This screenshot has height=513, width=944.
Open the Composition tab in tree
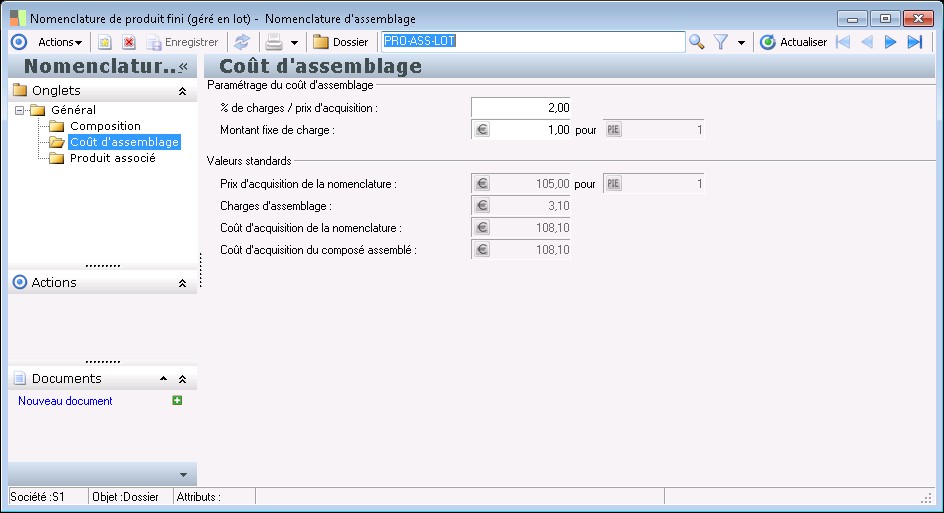click(105, 126)
